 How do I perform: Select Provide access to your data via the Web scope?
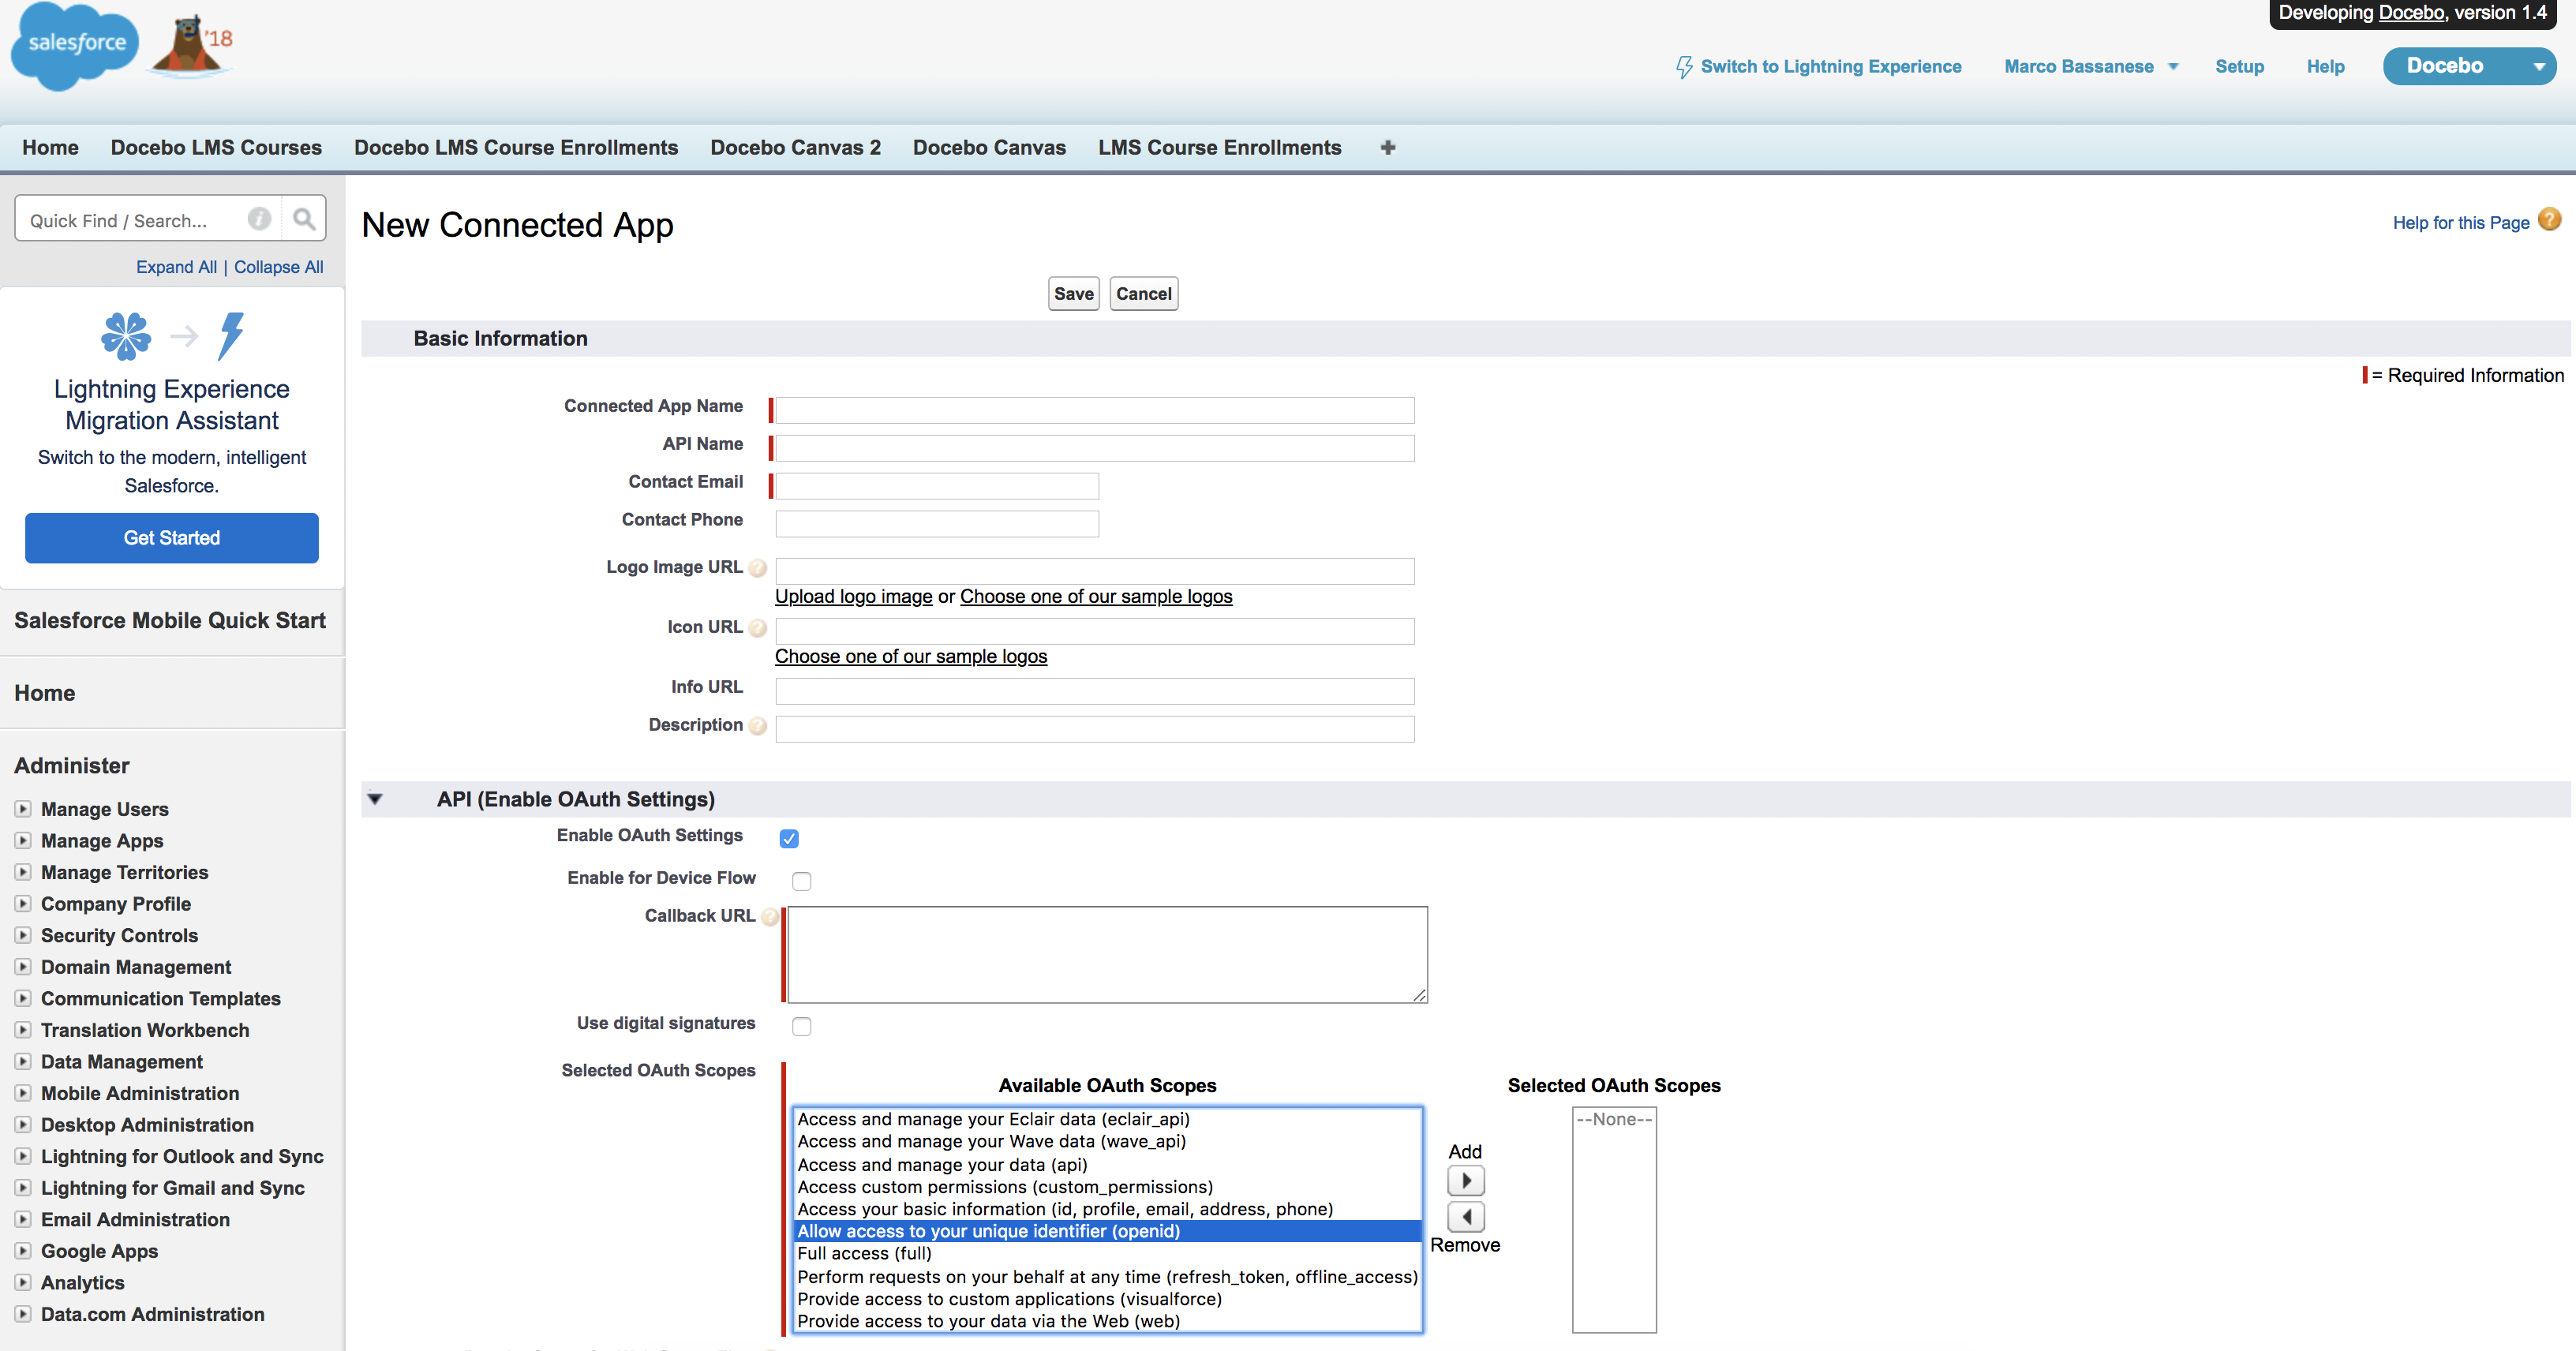click(x=1107, y=1322)
